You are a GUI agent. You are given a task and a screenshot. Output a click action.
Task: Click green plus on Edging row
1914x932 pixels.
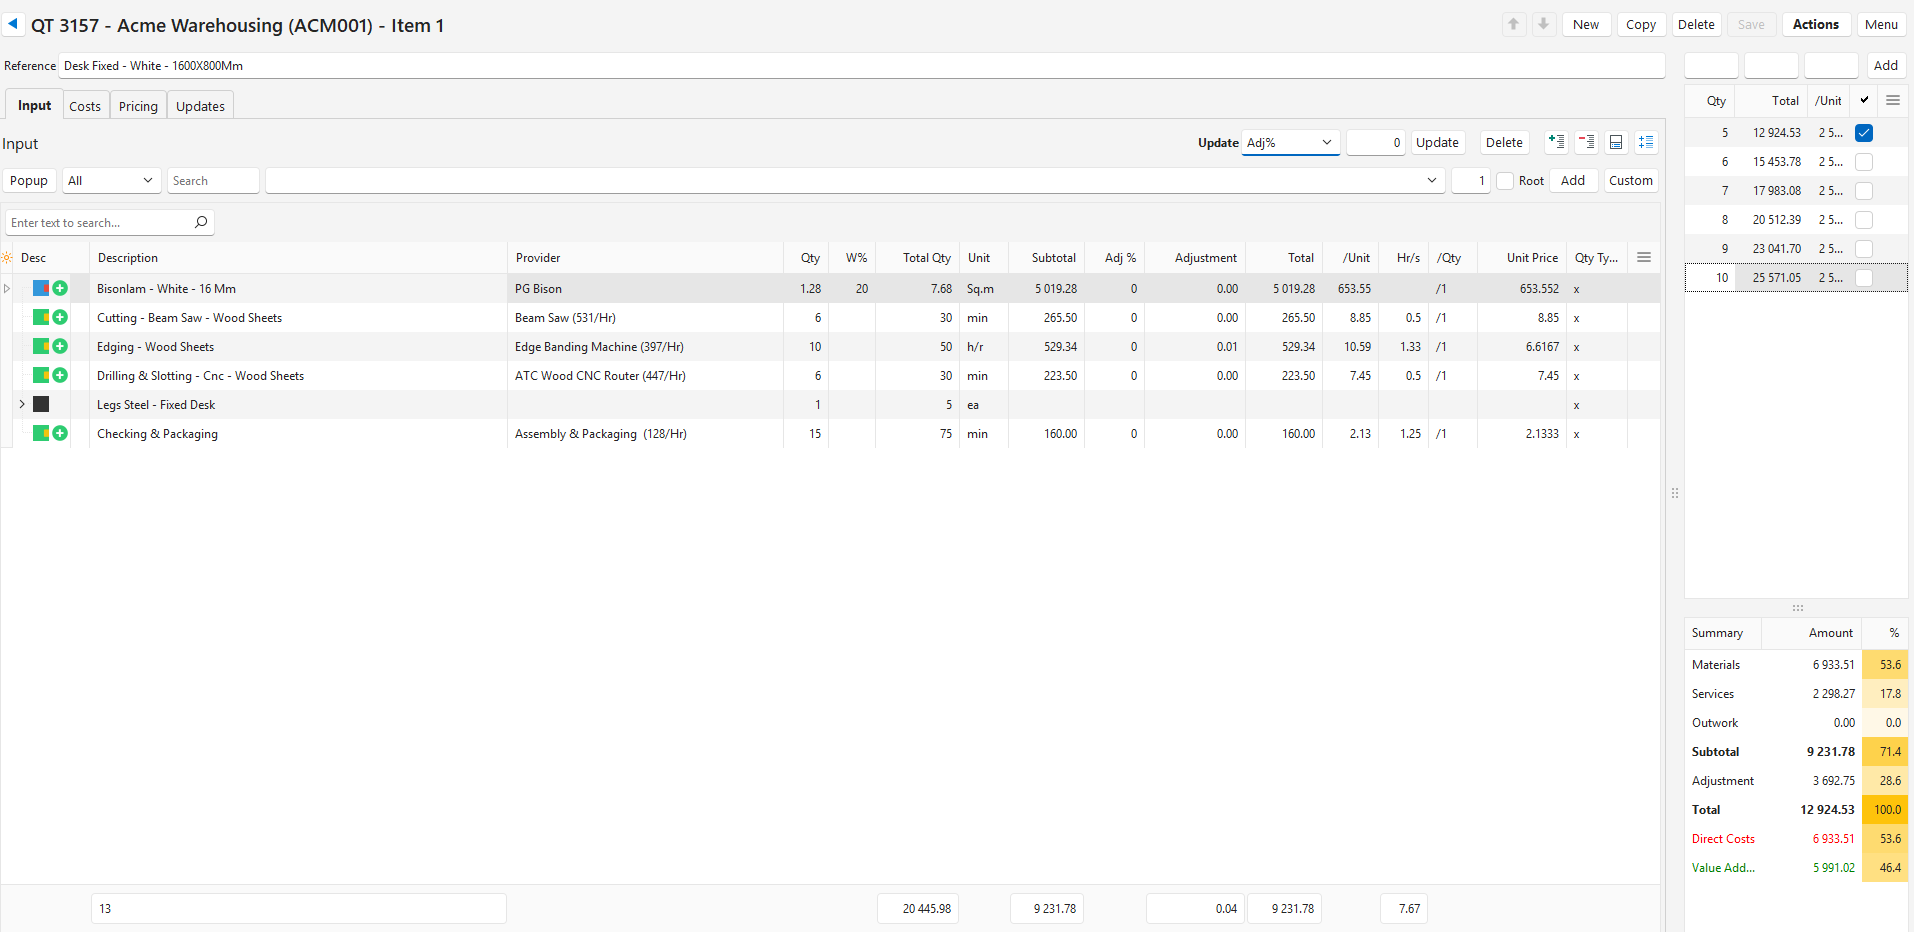[60, 346]
